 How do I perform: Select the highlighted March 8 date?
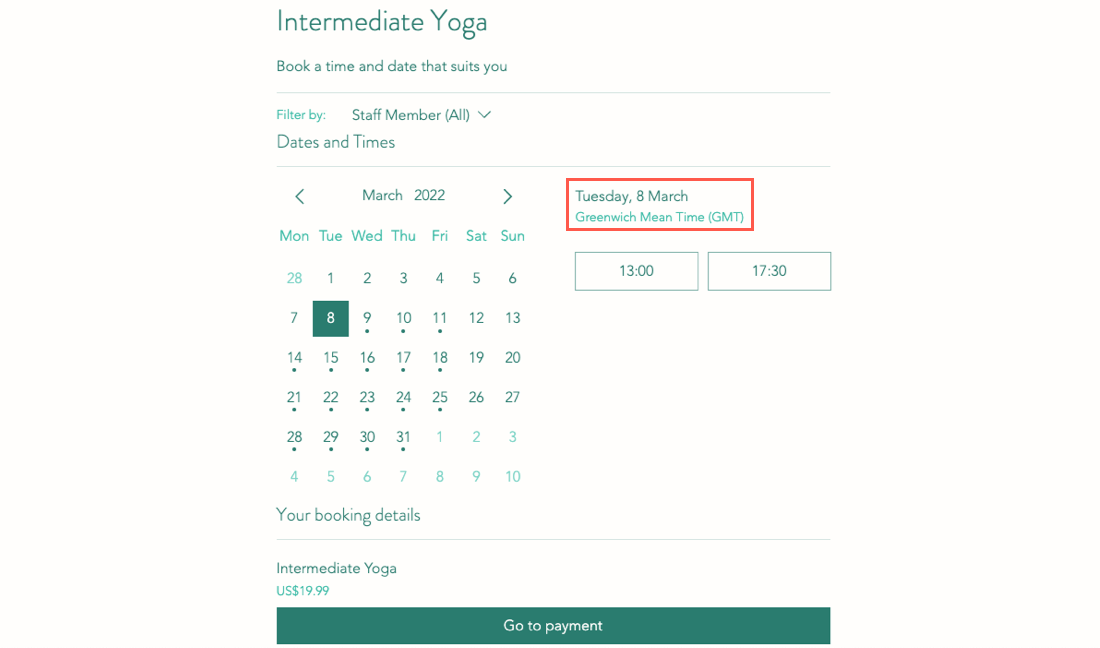coord(331,318)
